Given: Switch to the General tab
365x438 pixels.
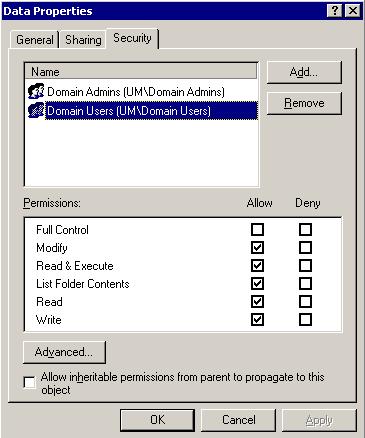Looking at the screenshot, I should [x=35, y=40].
